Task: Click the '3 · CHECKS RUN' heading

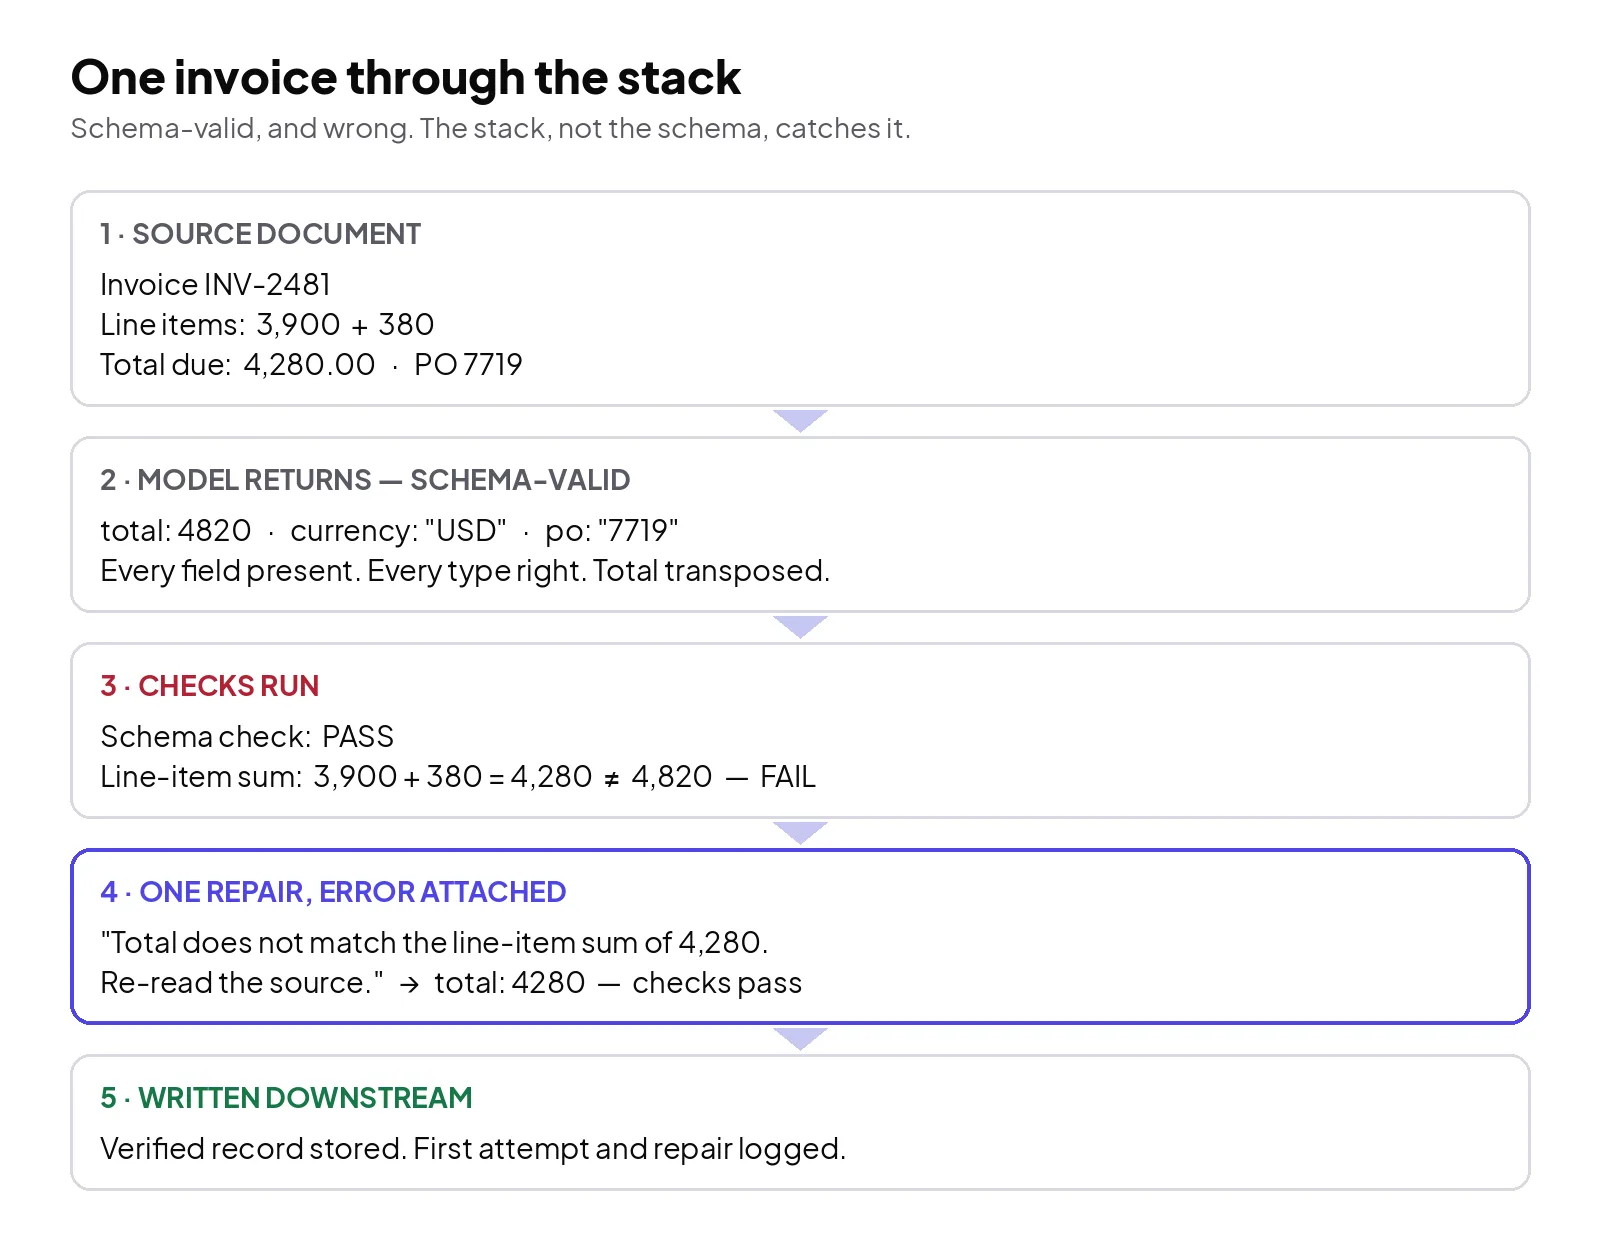Action: pos(210,686)
